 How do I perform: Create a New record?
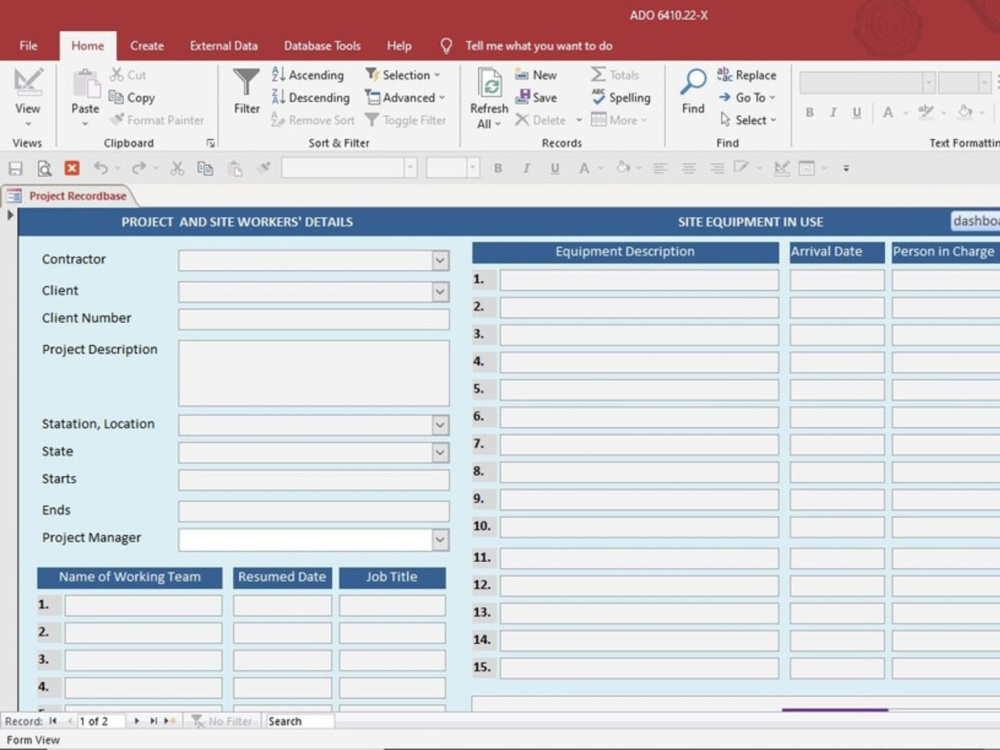536,75
